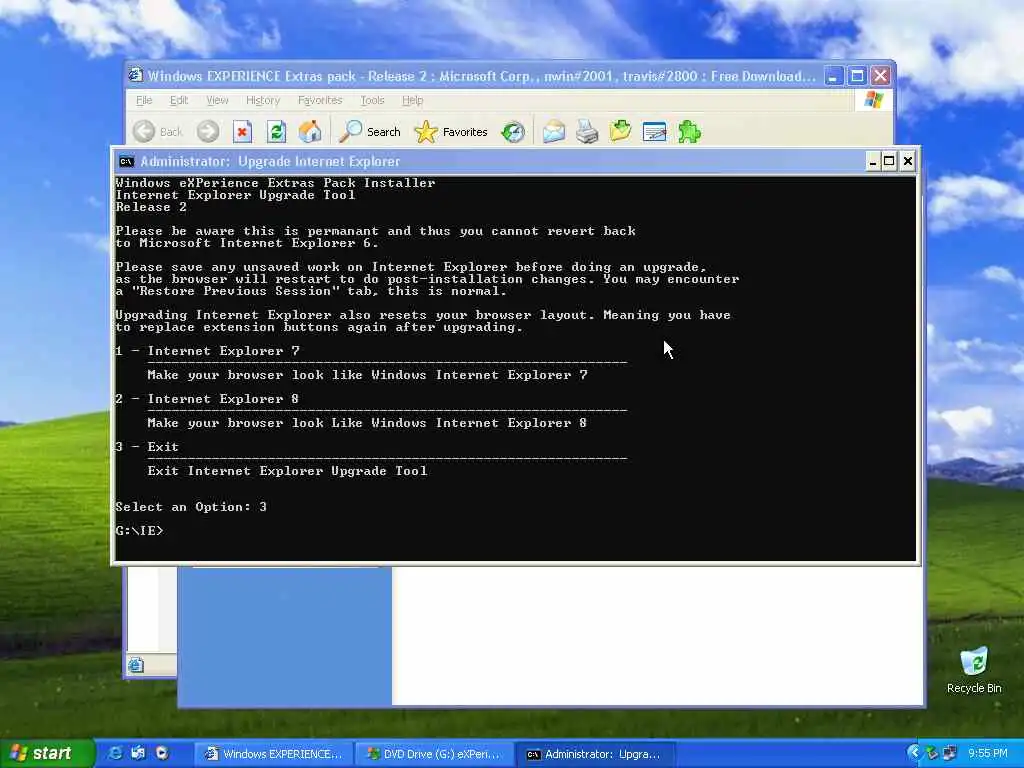Switch to Windows EXPERIENCE taskbar button
The height and width of the screenshot is (768, 1024).
[x=274, y=754]
